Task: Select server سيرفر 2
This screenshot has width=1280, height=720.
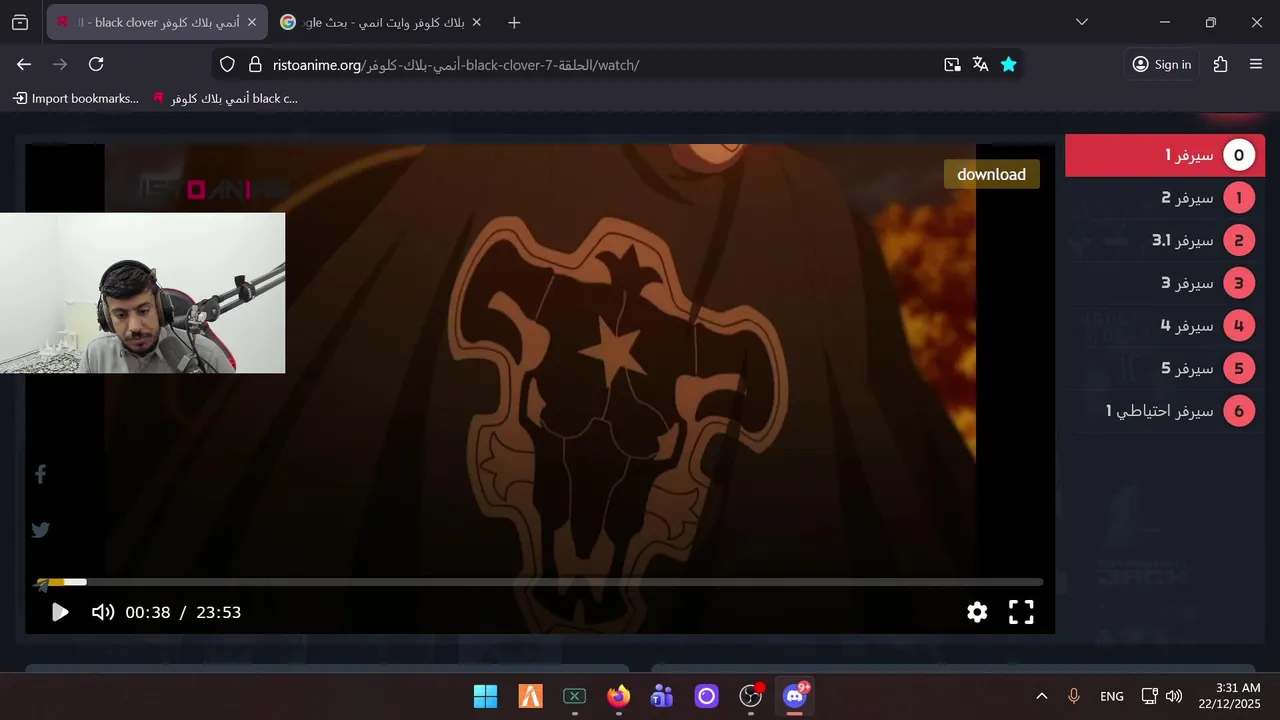Action: (1165, 198)
